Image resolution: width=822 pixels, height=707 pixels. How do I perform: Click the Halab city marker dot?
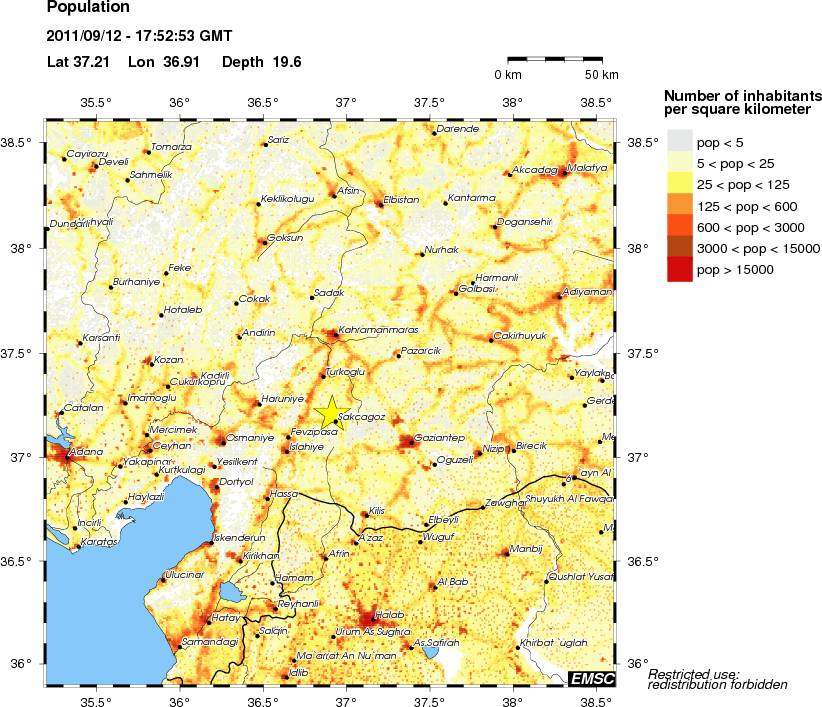tap(374, 618)
